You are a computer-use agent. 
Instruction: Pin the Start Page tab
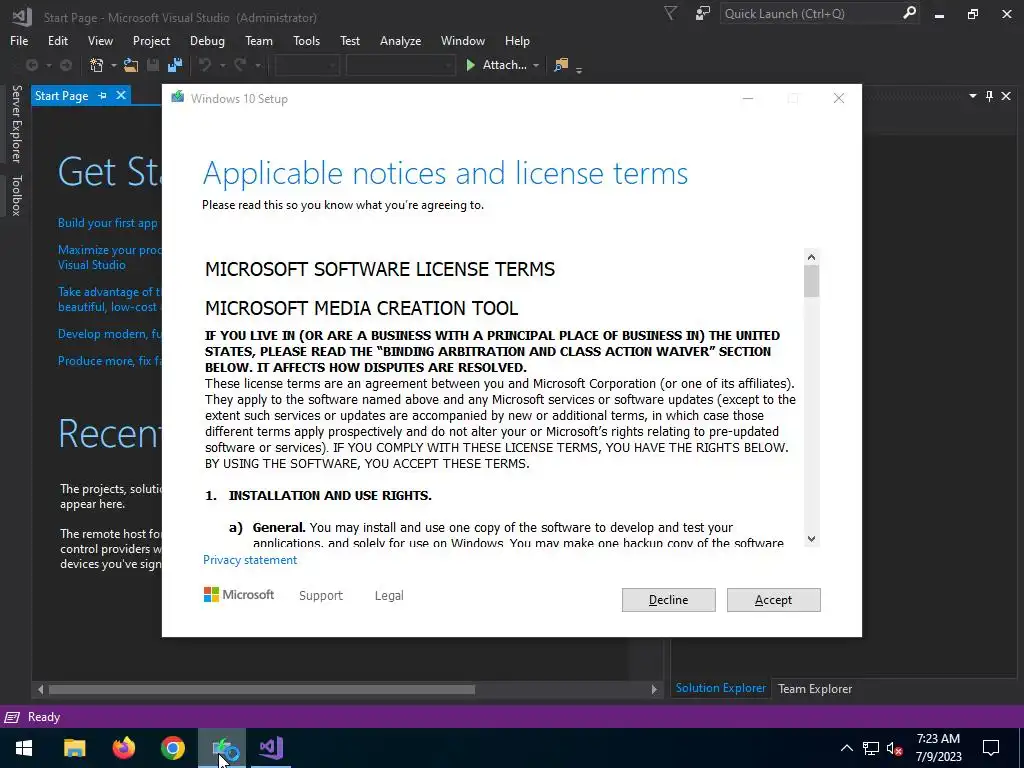(103, 95)
